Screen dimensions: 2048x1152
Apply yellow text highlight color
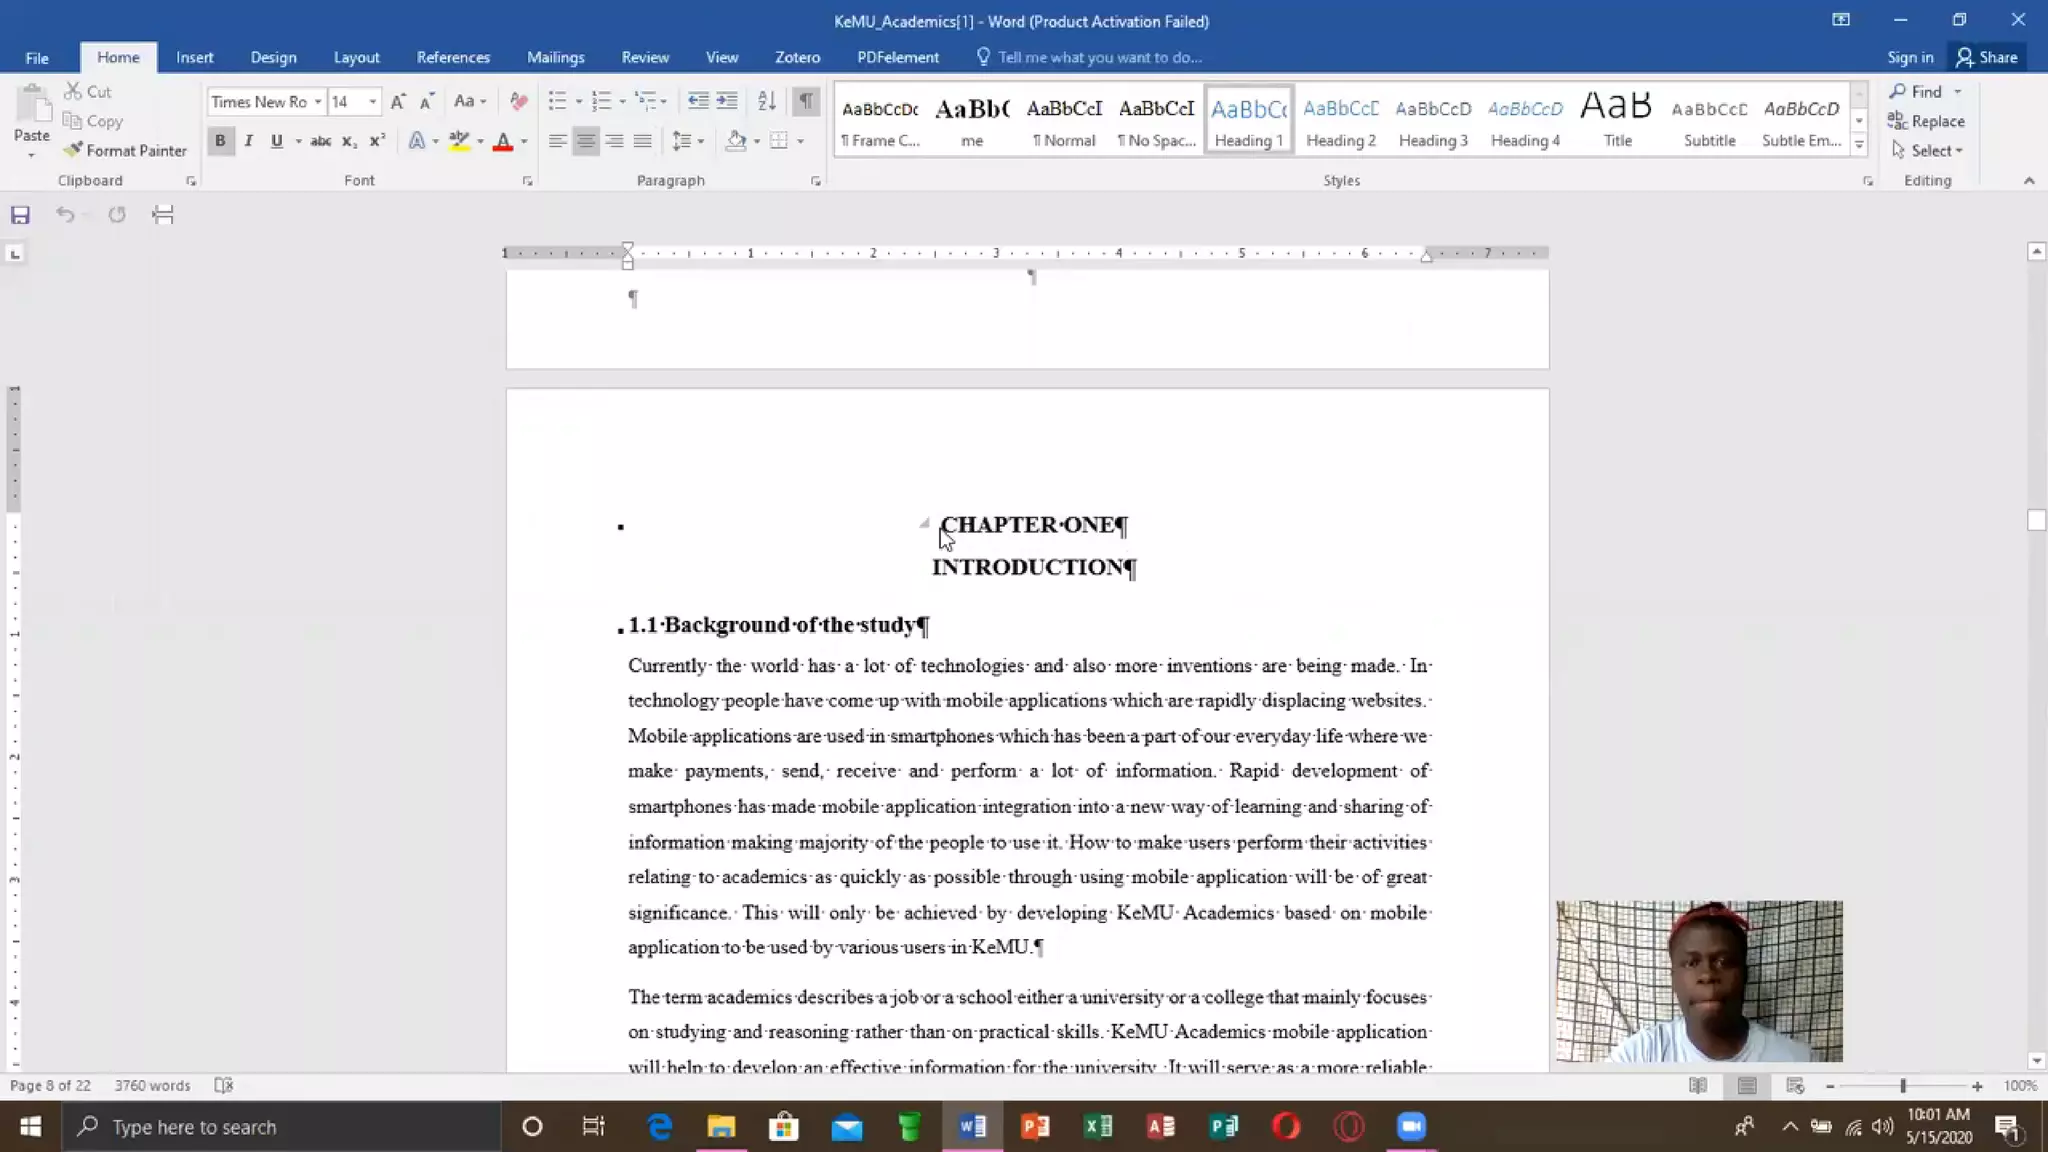(459, 141)
